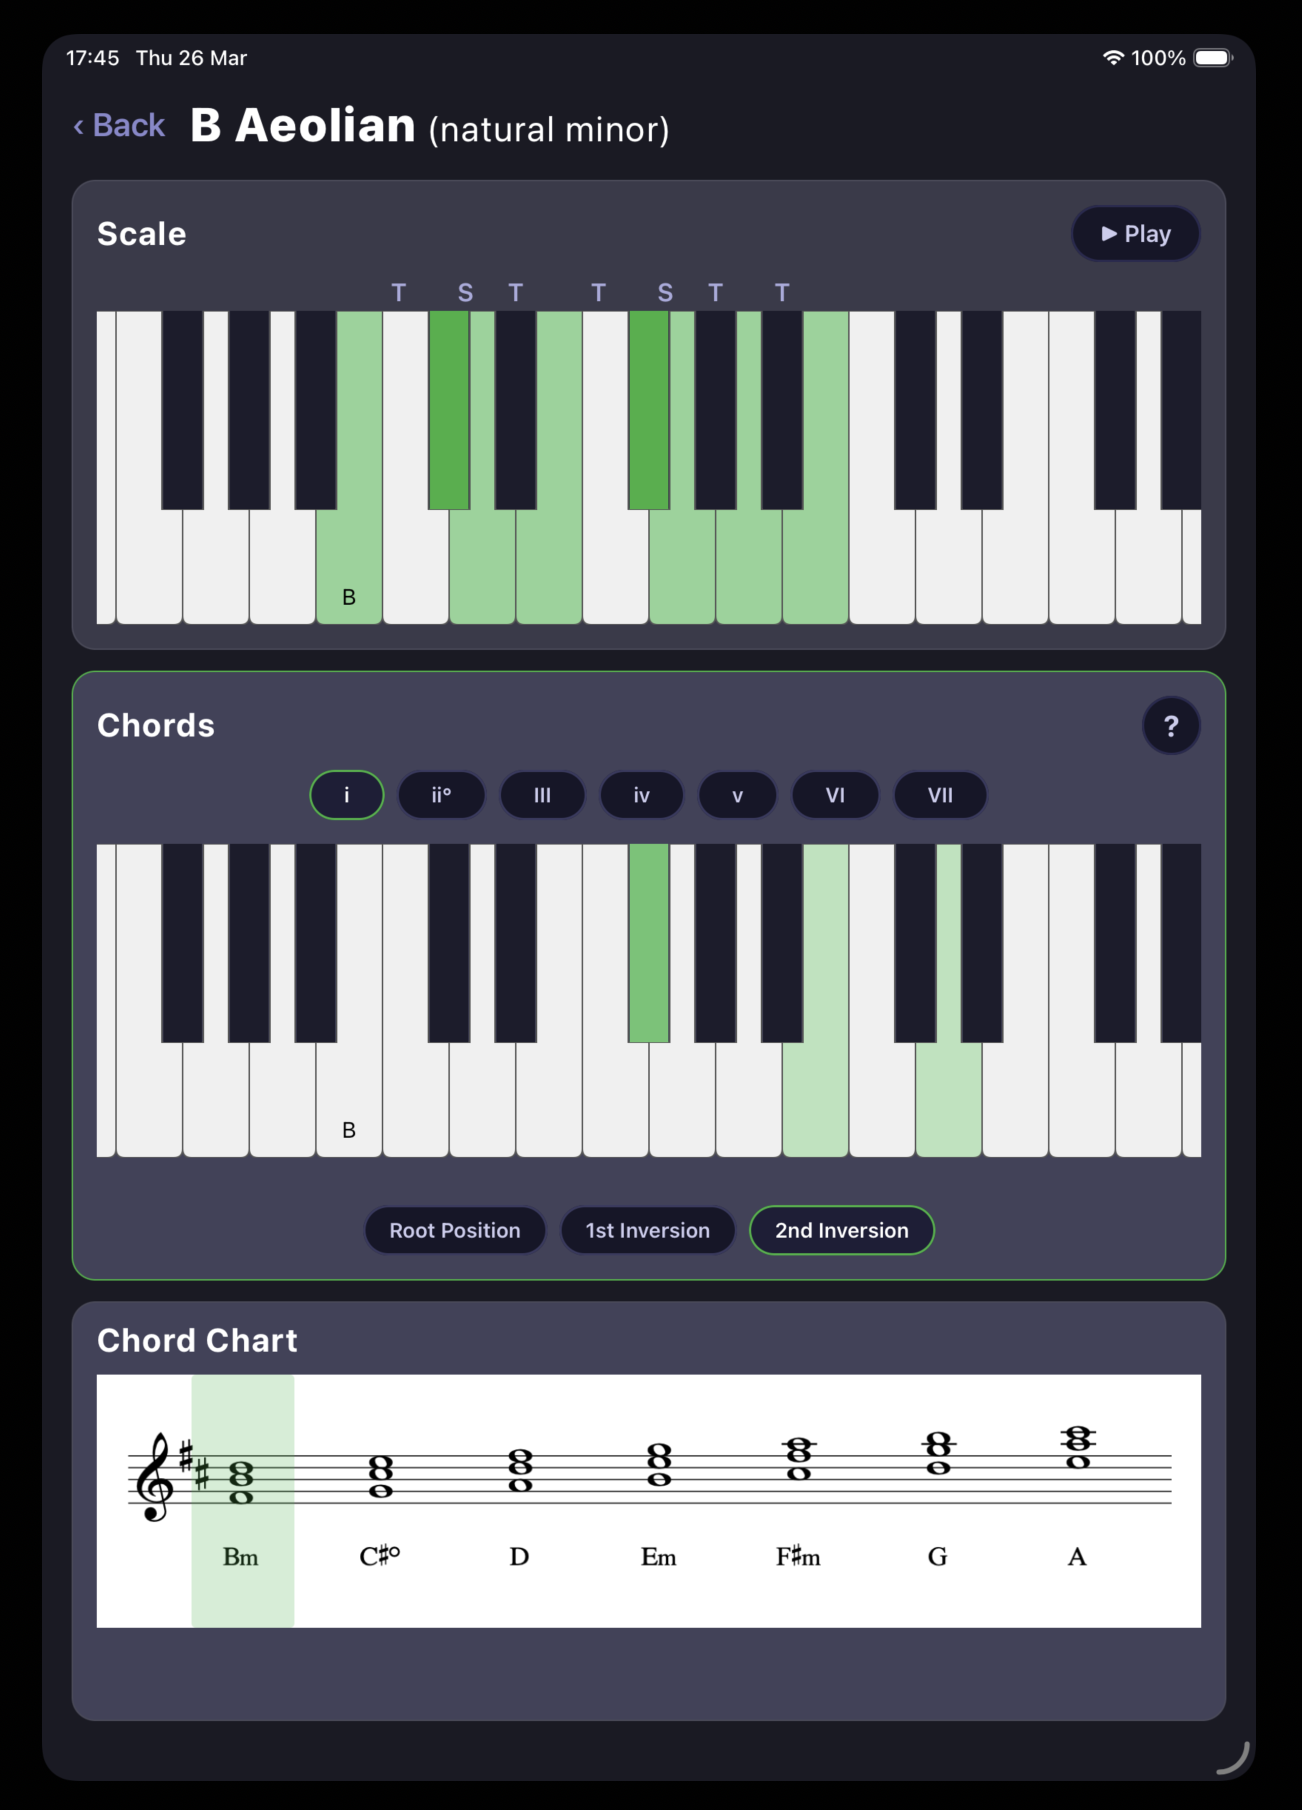Show the Root Position voicing
The height and width of the screenshot is (1810, 1302).
(x=455, y=1230)
